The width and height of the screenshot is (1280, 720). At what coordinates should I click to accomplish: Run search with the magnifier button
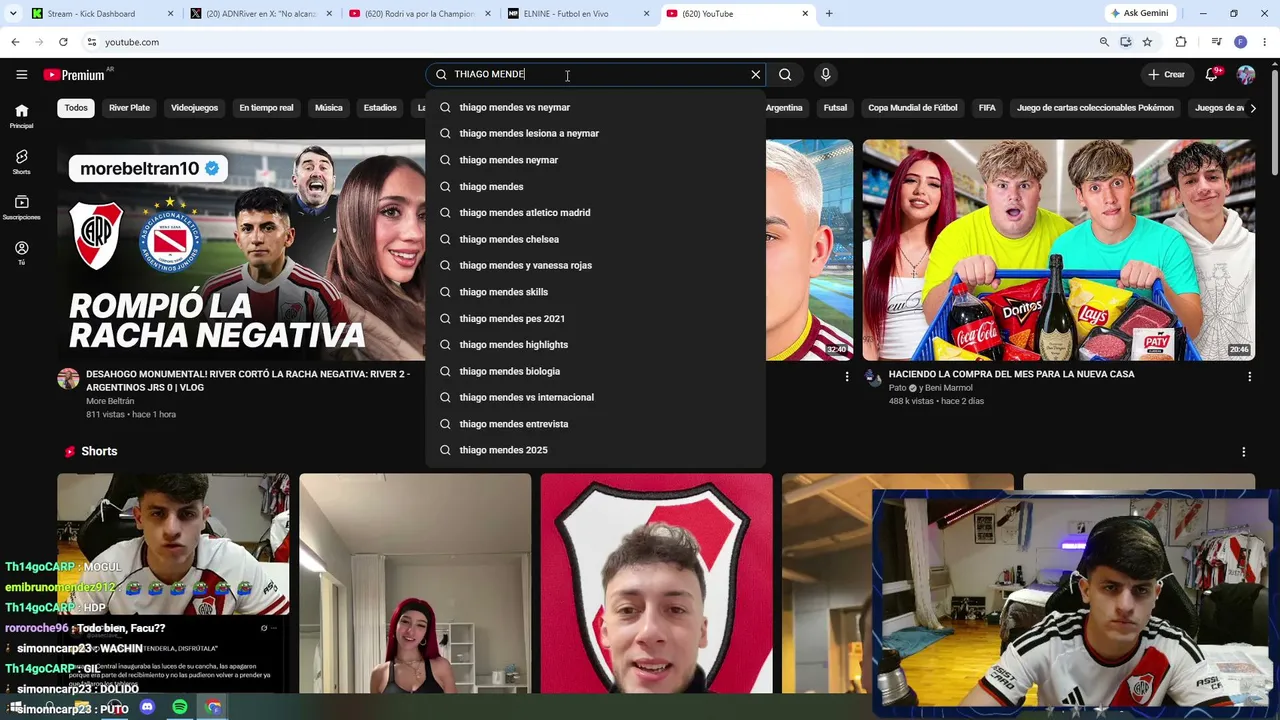785,75
